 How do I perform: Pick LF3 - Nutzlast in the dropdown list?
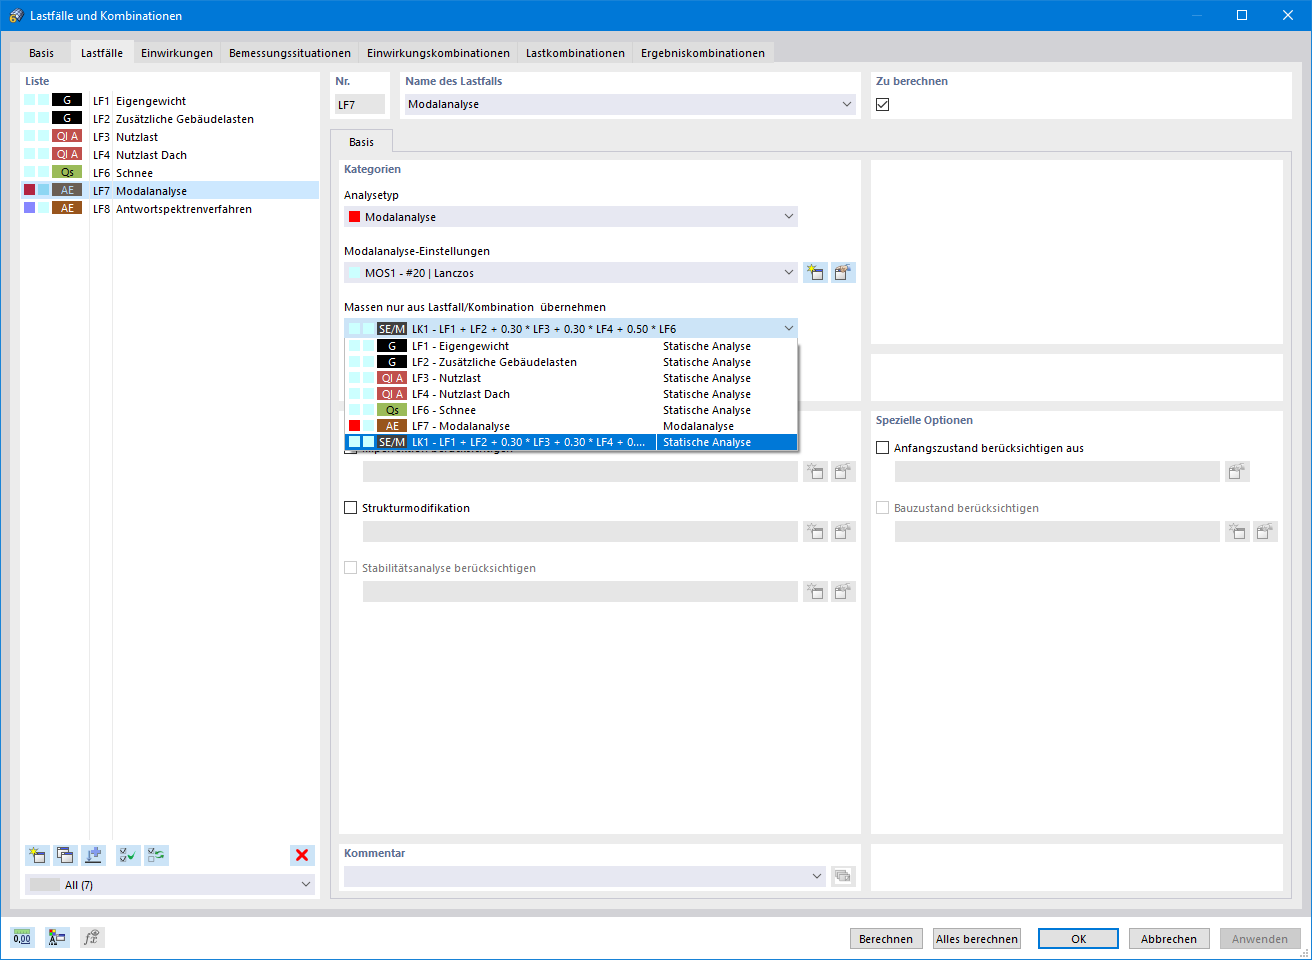click(x=571, y=378)
